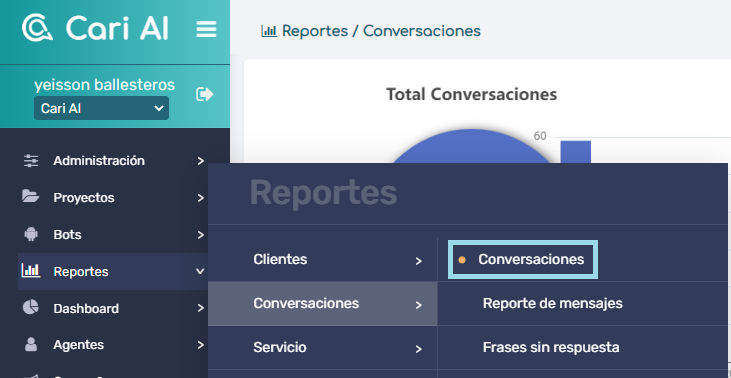731x378 pixels.
Task: Expand Clientes with its arrow
Action: [418, 261]
